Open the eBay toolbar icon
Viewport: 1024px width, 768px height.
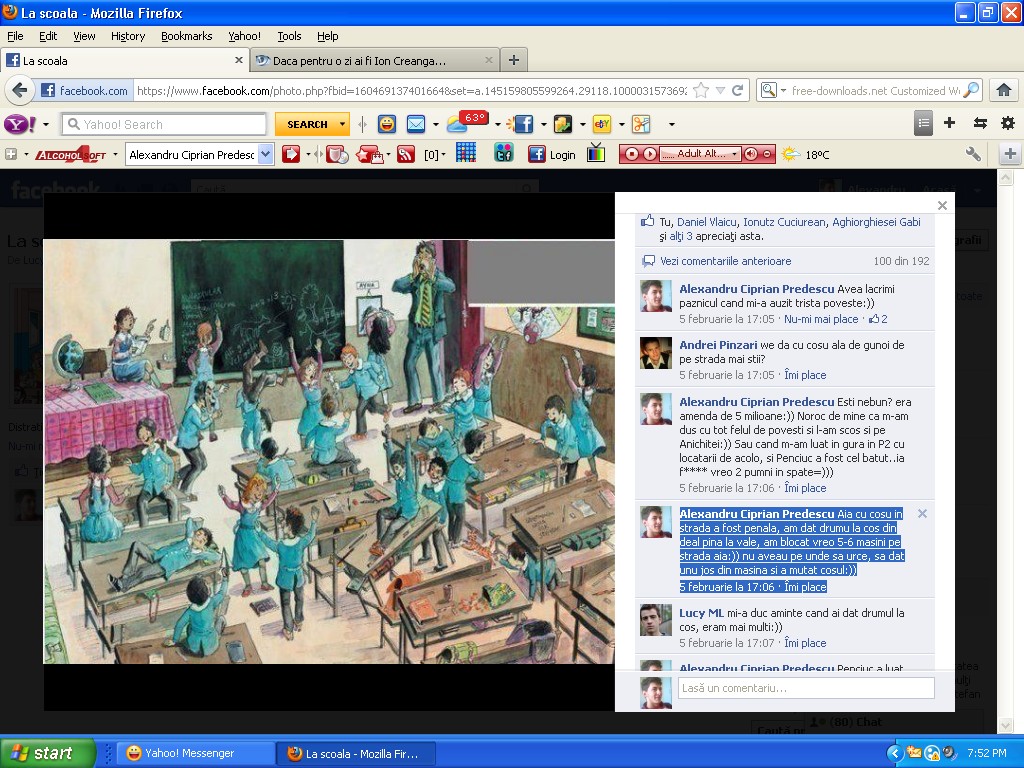(x=601, y=124)
